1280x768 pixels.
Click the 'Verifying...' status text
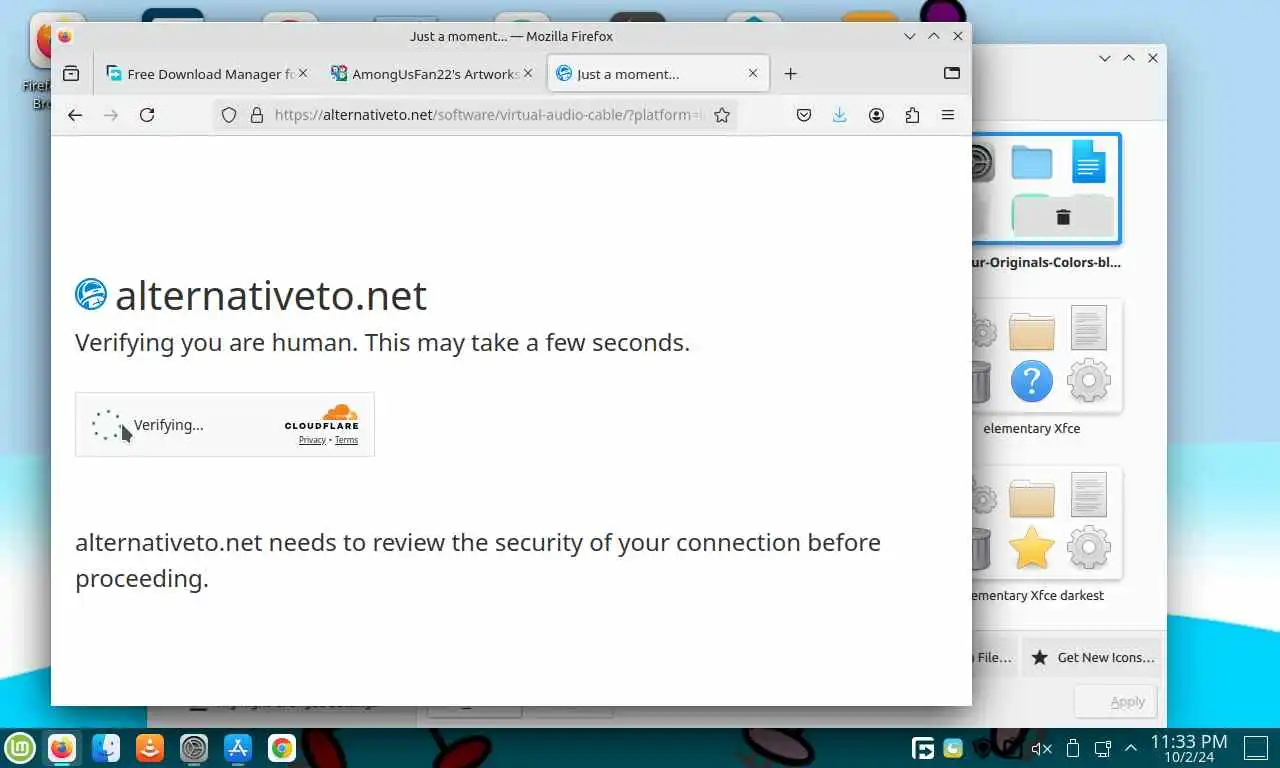168,425
